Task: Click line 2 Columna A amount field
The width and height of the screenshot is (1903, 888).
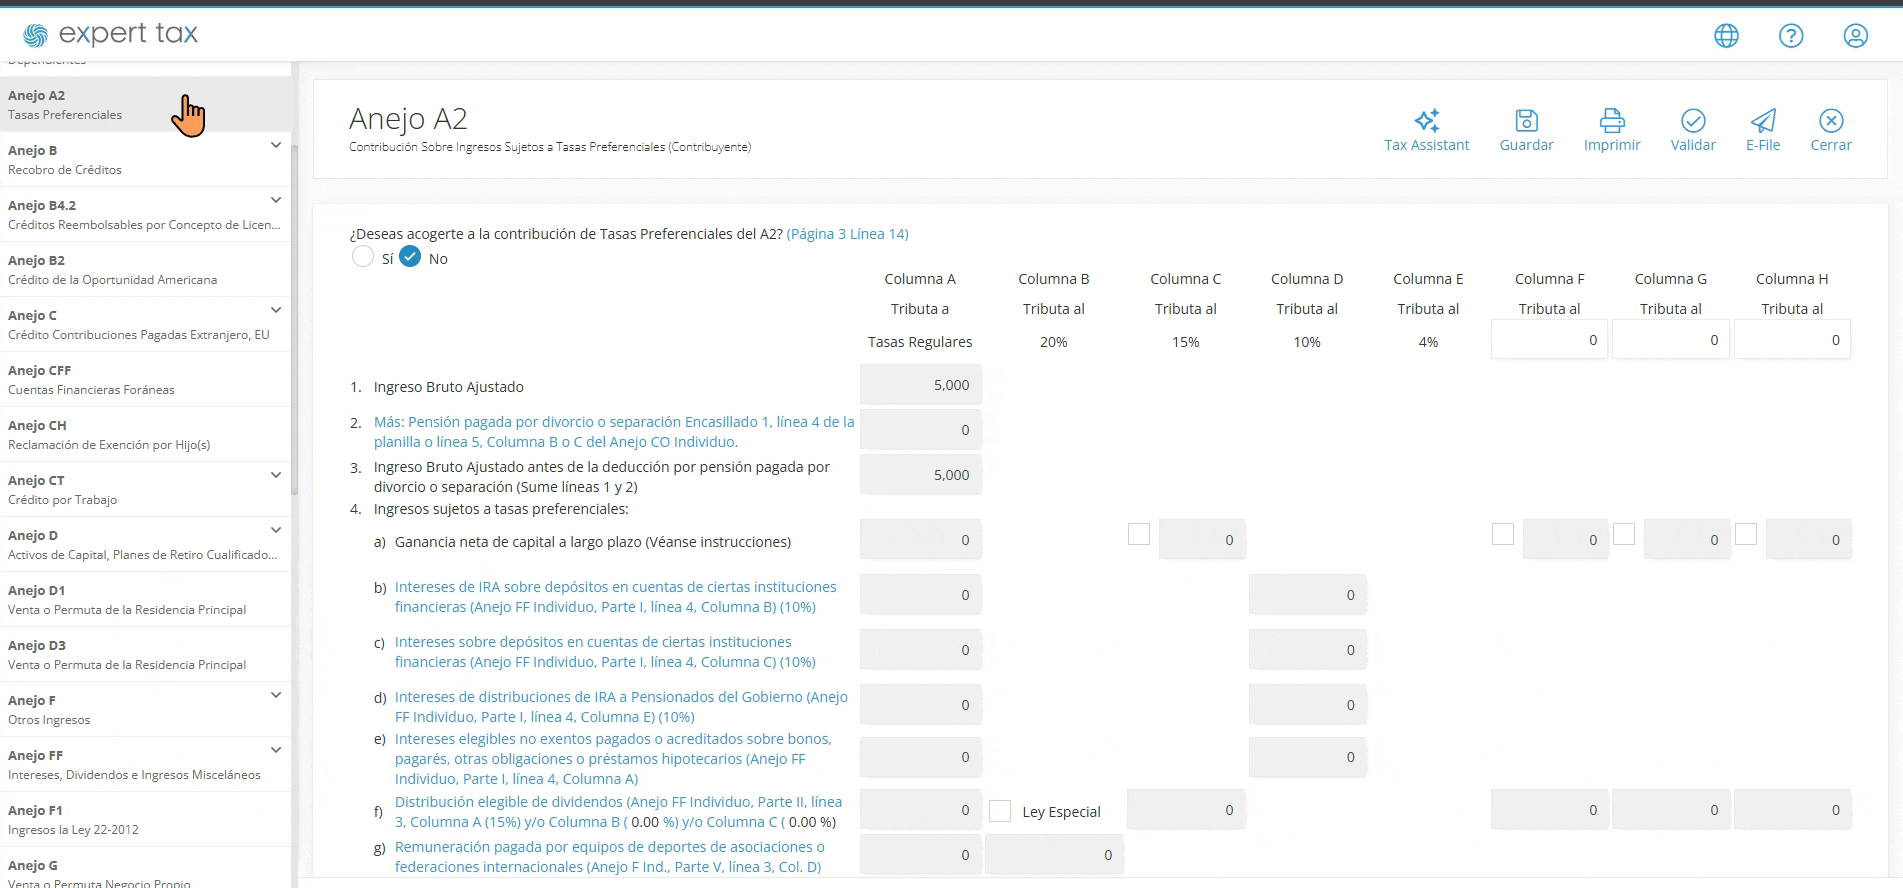Action: click(x=920, y=430)
